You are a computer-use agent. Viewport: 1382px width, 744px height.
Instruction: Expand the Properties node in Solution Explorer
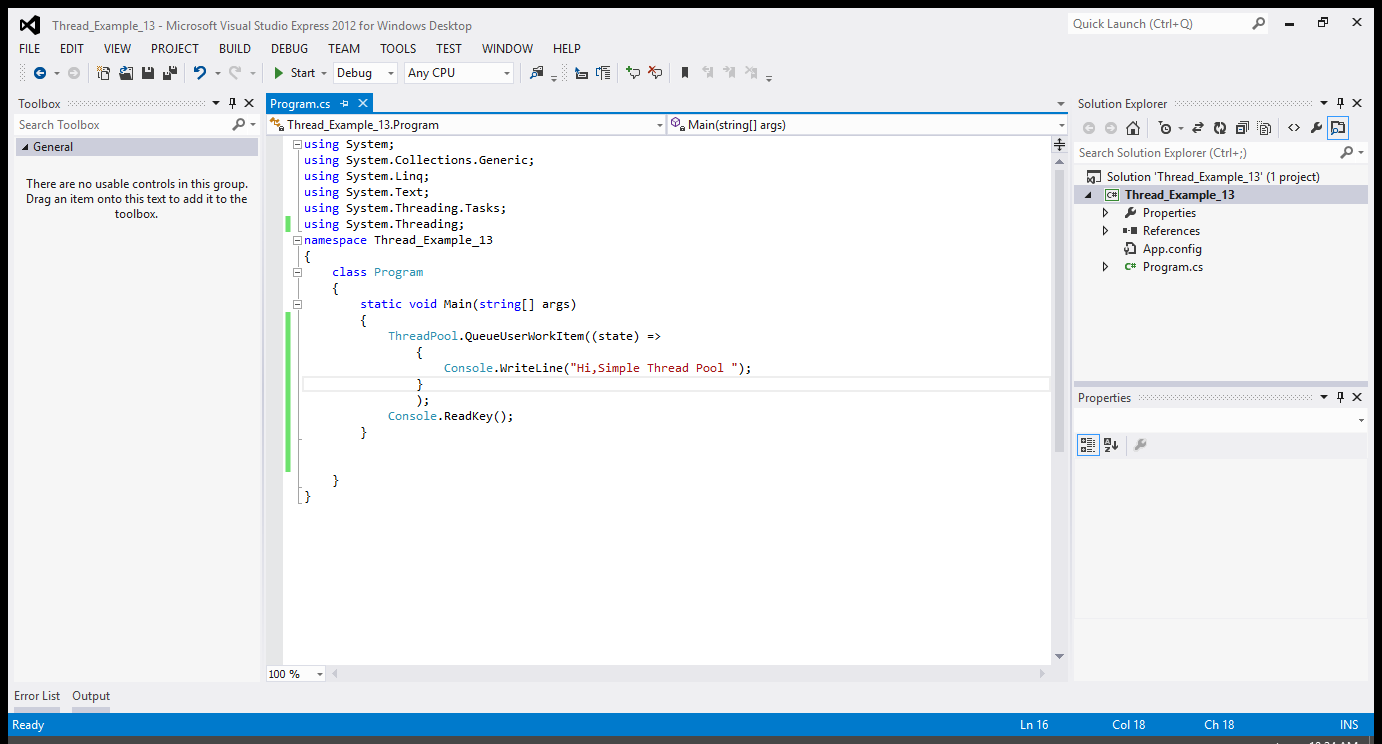point(1105,213)
